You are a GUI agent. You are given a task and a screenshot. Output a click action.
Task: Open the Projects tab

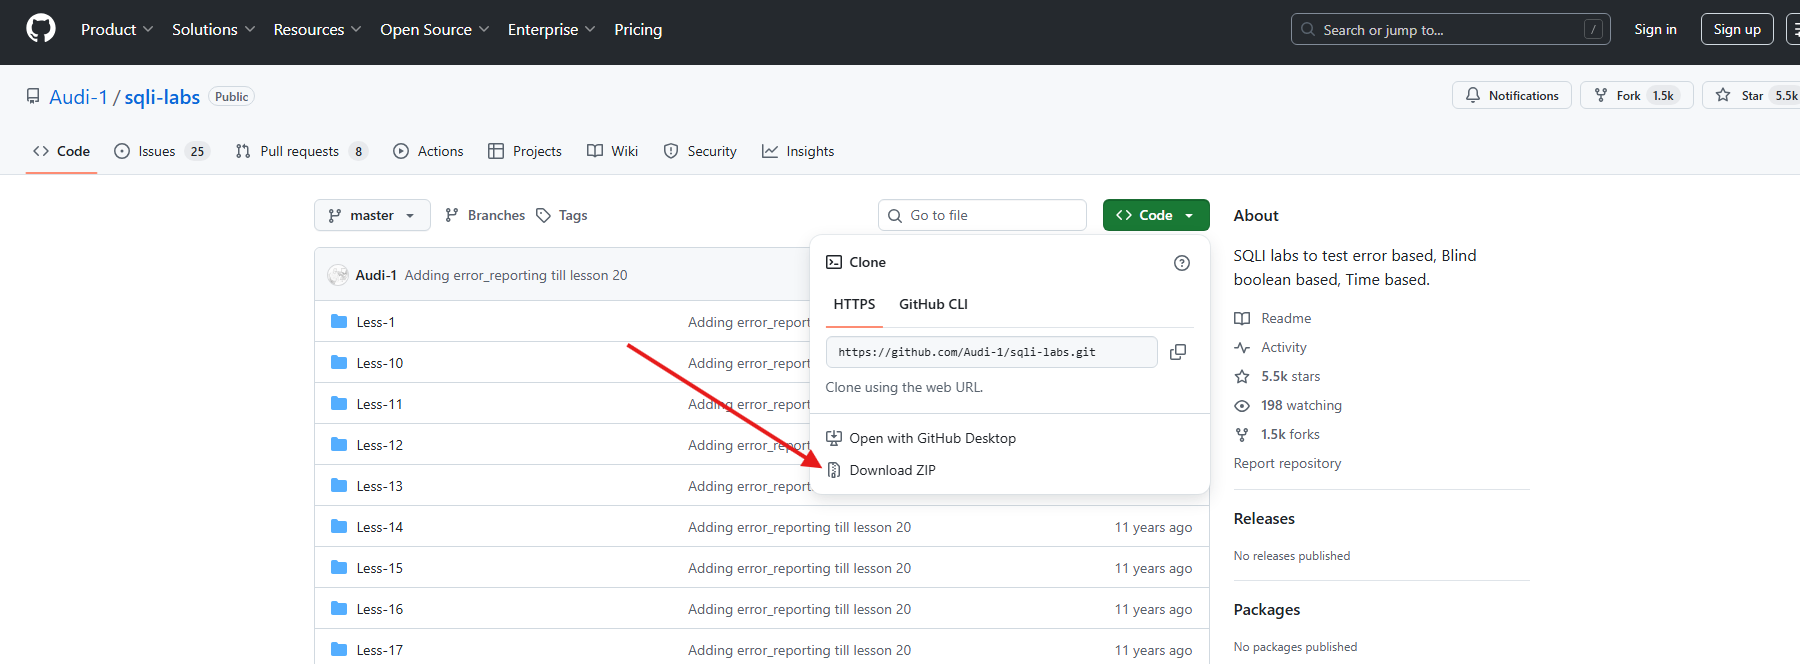click(x=525, y=151)
